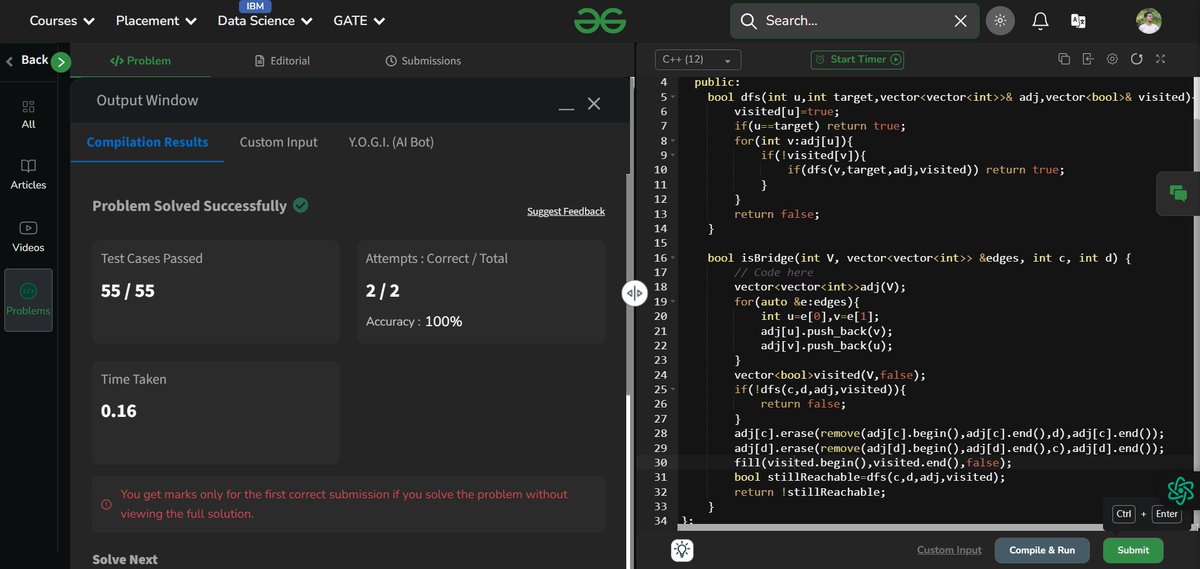This screenshot has width=1200, height=569.
Task: Open Articles in the left sidebar
Action: 28,174
